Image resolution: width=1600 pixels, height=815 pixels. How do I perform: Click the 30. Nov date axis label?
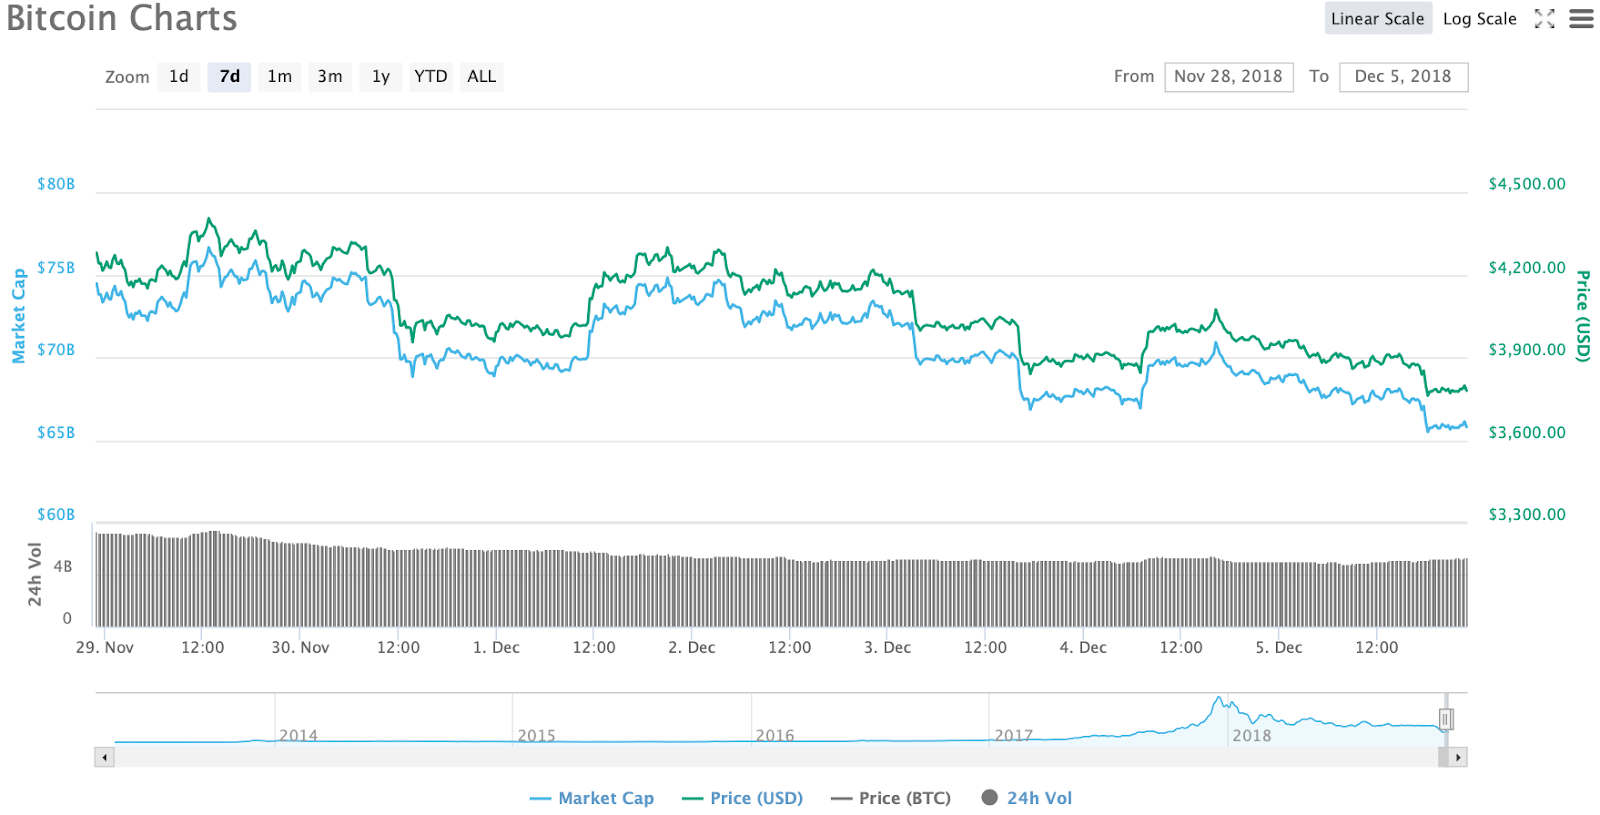tap(300, 648)
